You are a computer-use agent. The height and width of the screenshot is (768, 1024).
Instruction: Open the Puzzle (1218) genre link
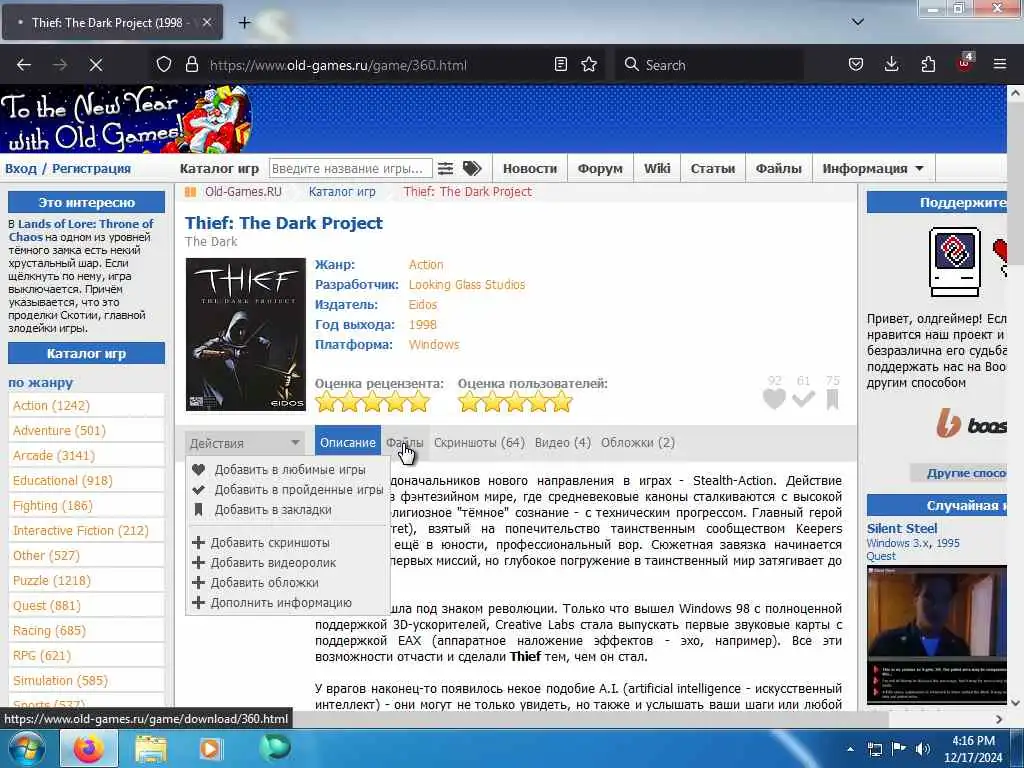point(52,581)
